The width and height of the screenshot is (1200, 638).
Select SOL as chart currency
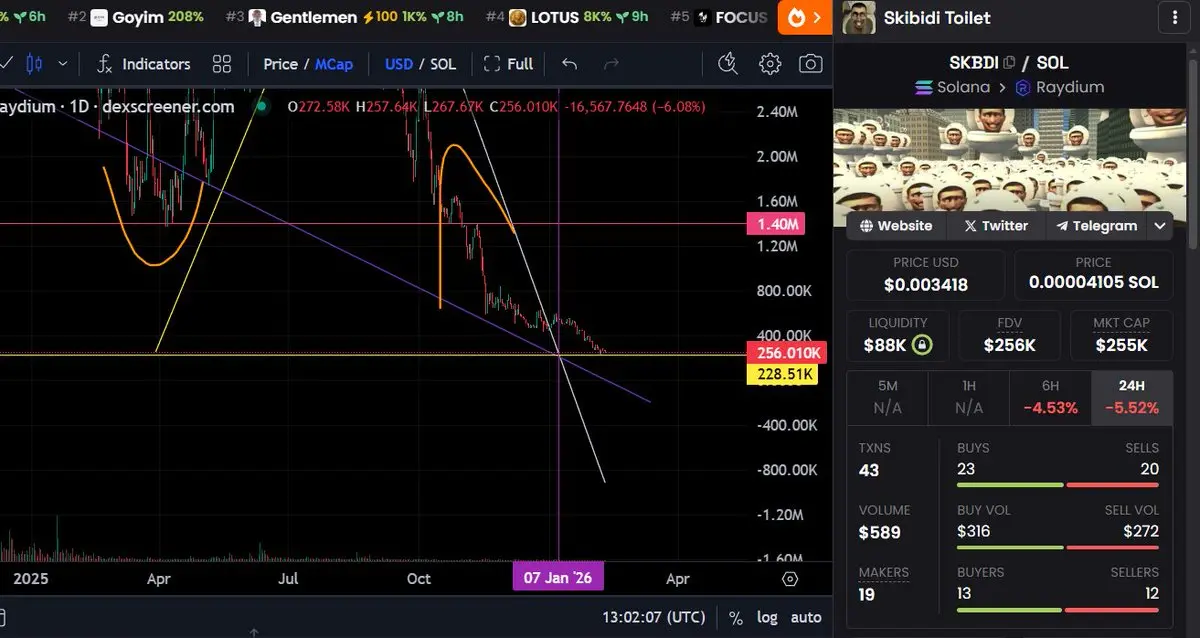[443, 64]
